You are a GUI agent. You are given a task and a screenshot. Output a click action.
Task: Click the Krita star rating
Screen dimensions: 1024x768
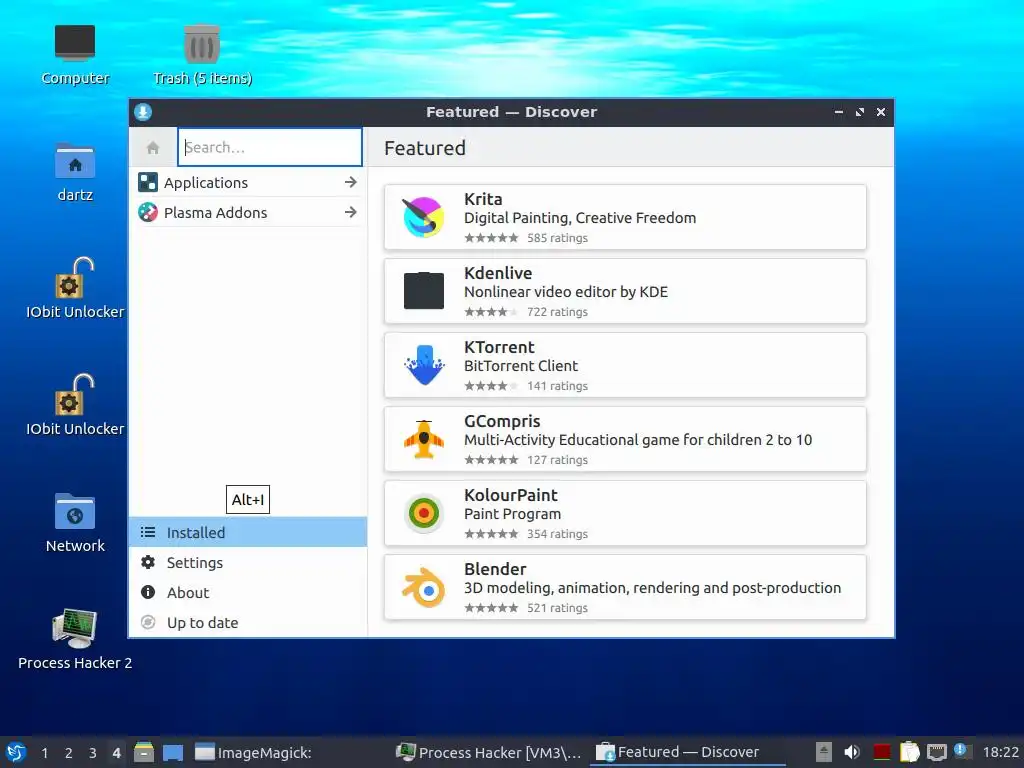(x=492, y=238)
